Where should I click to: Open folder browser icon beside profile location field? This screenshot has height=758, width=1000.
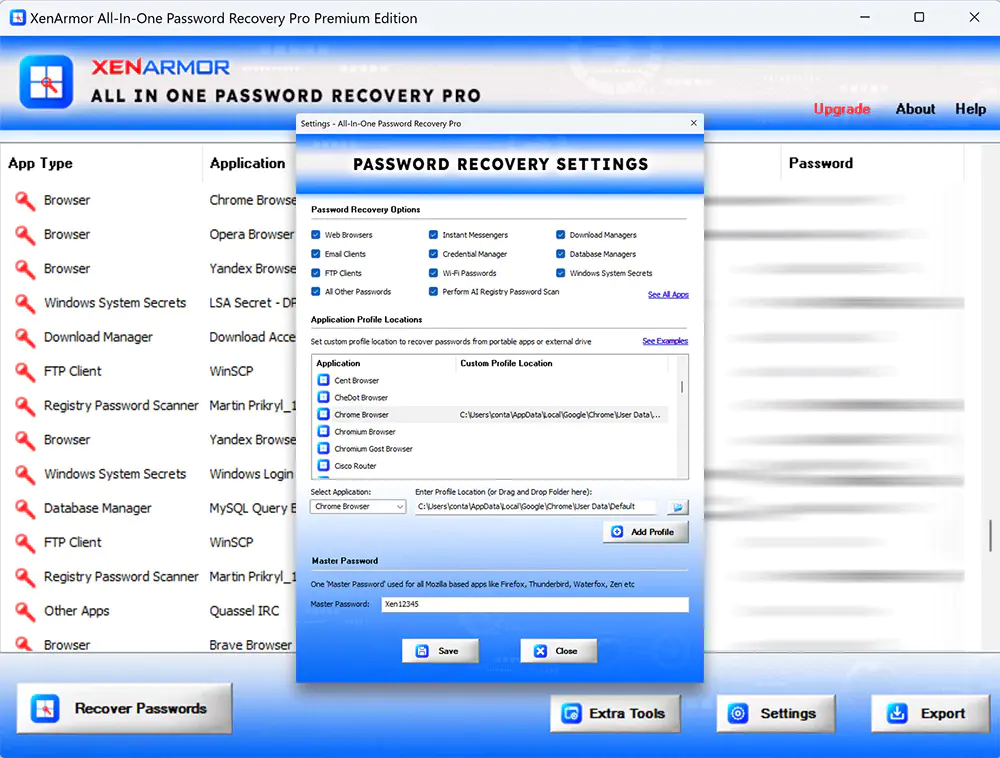pos(678,507)
